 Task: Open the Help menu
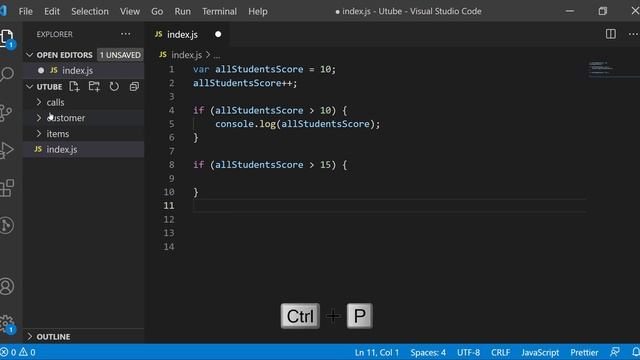[258, 11]
